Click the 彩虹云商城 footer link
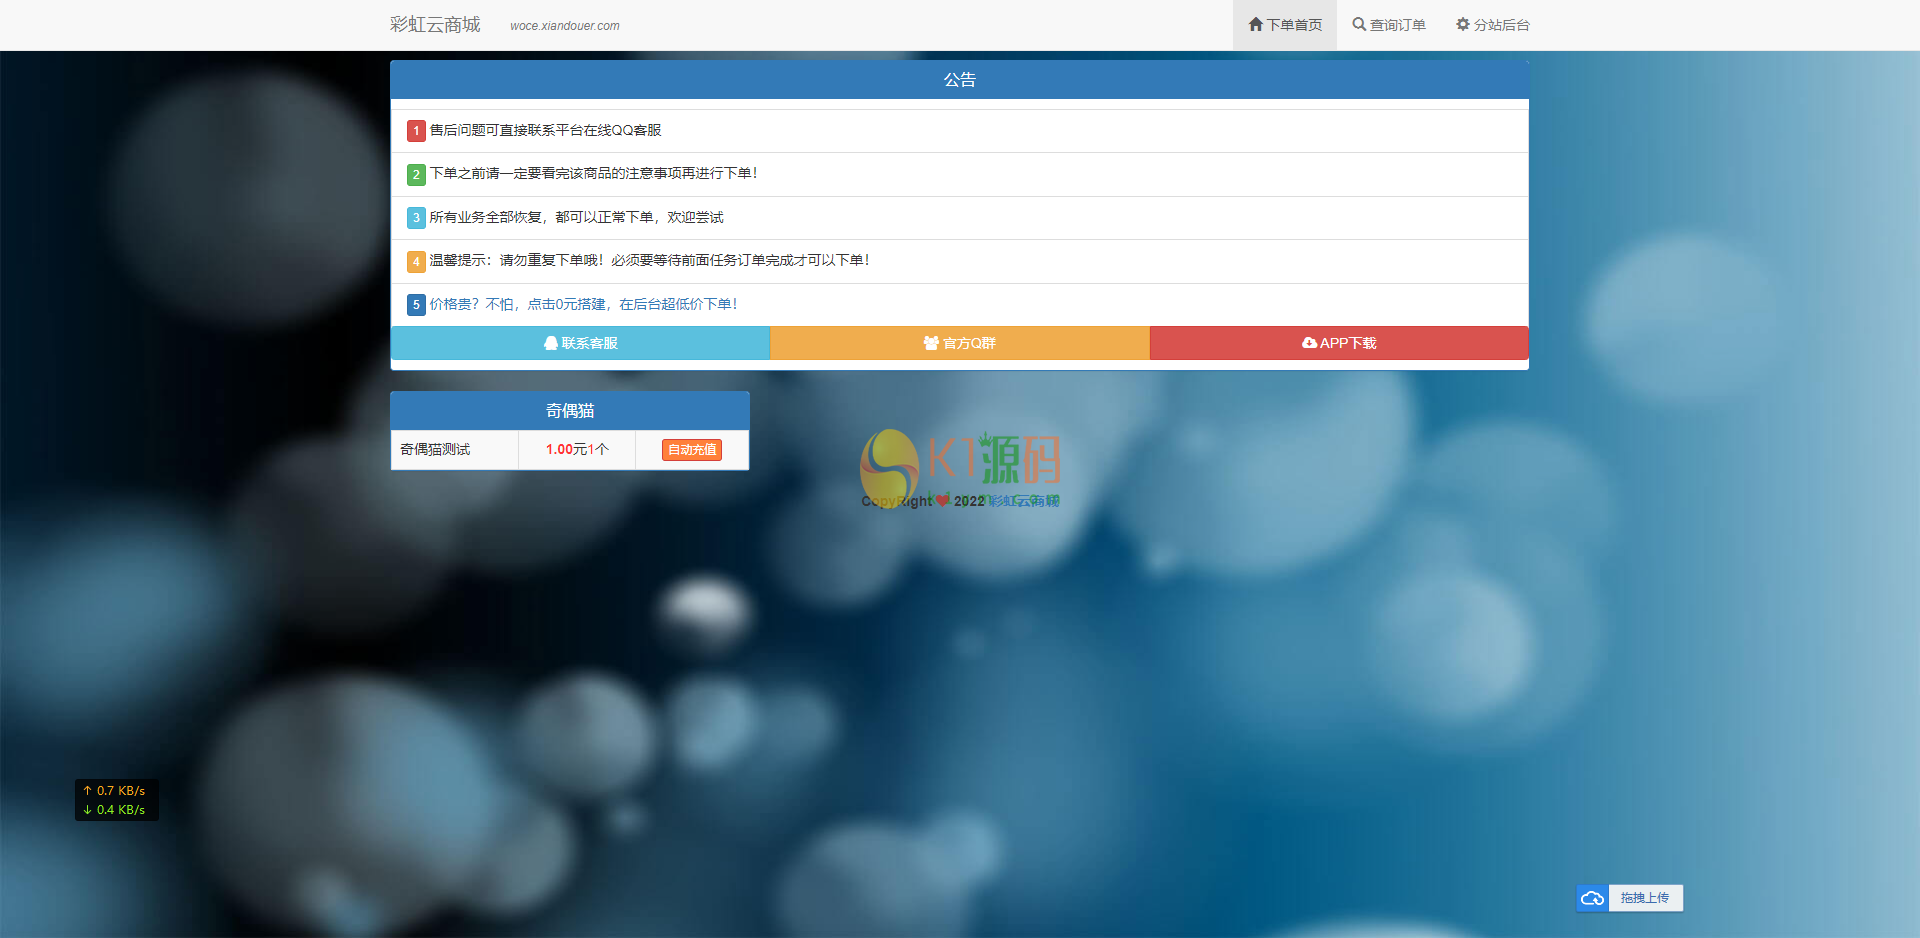 (x=1023, y=501)
